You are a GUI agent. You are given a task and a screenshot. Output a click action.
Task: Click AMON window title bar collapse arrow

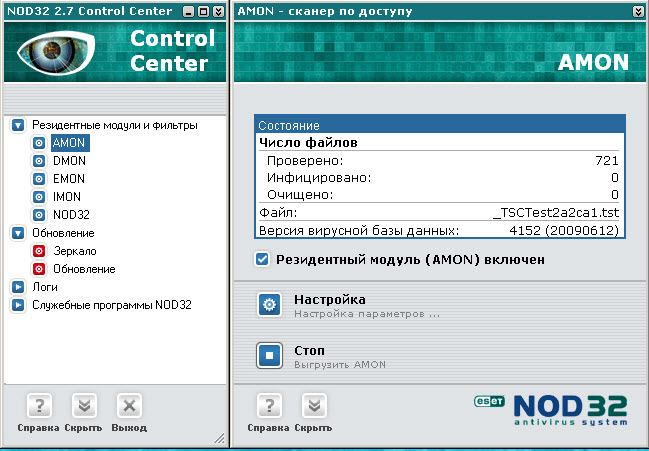(638, 12)
